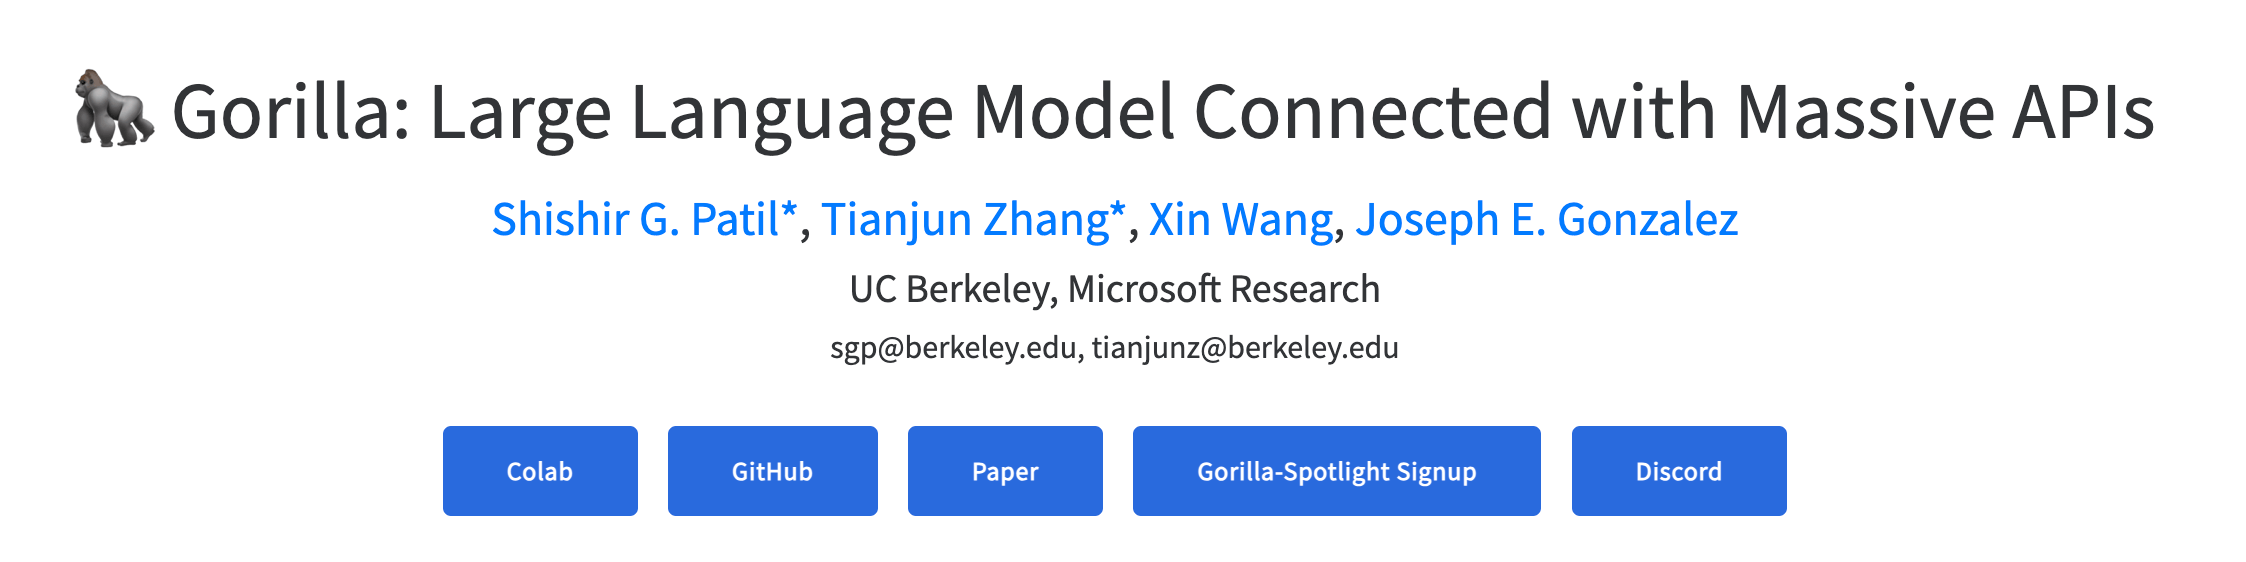This screenshot has width=2246, height=562.
Task: Click the gorilla emoji icon beside the title
Action: (x=115, y=109)
